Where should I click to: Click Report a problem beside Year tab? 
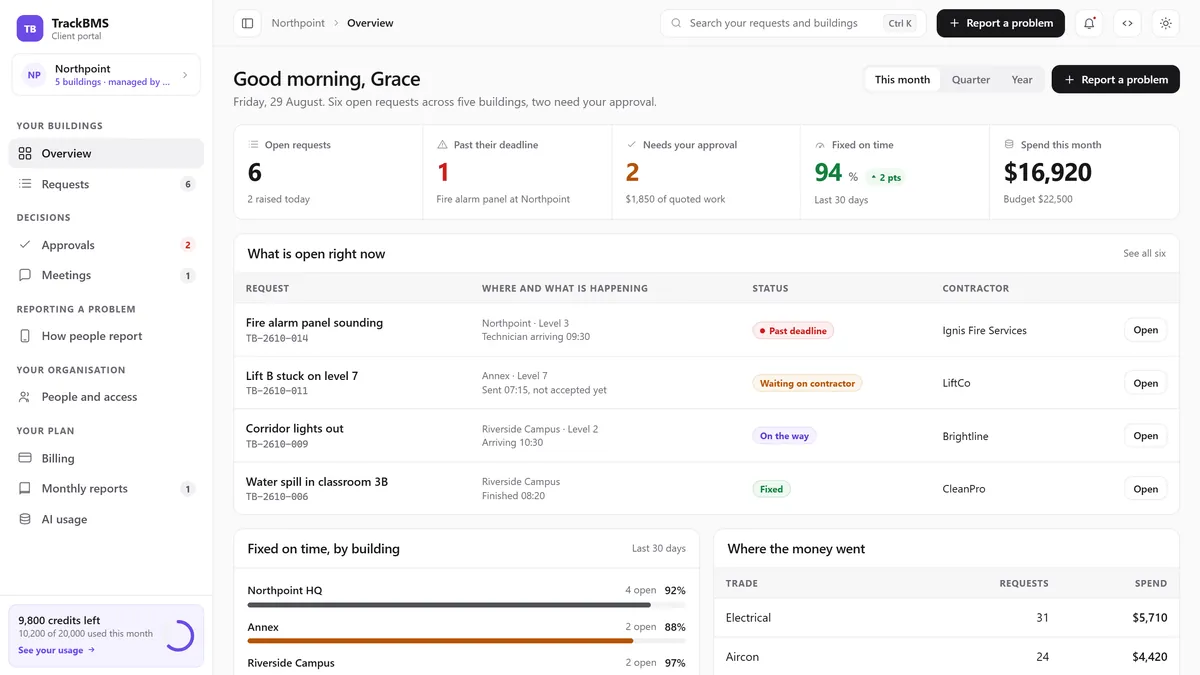(x=1115, y=80)
